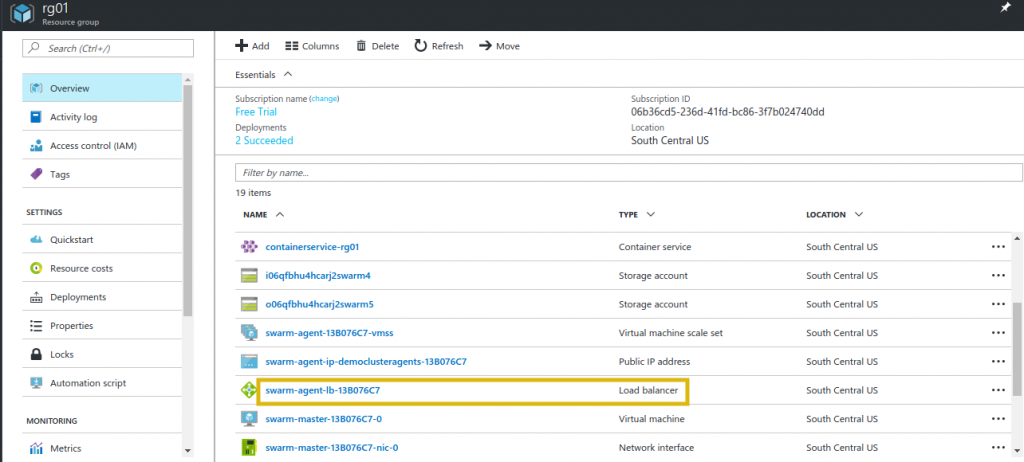Open Access control (IAM)
Image resolution: width=1024 pixels, height=462 pixels.
(x=102, y=146)
